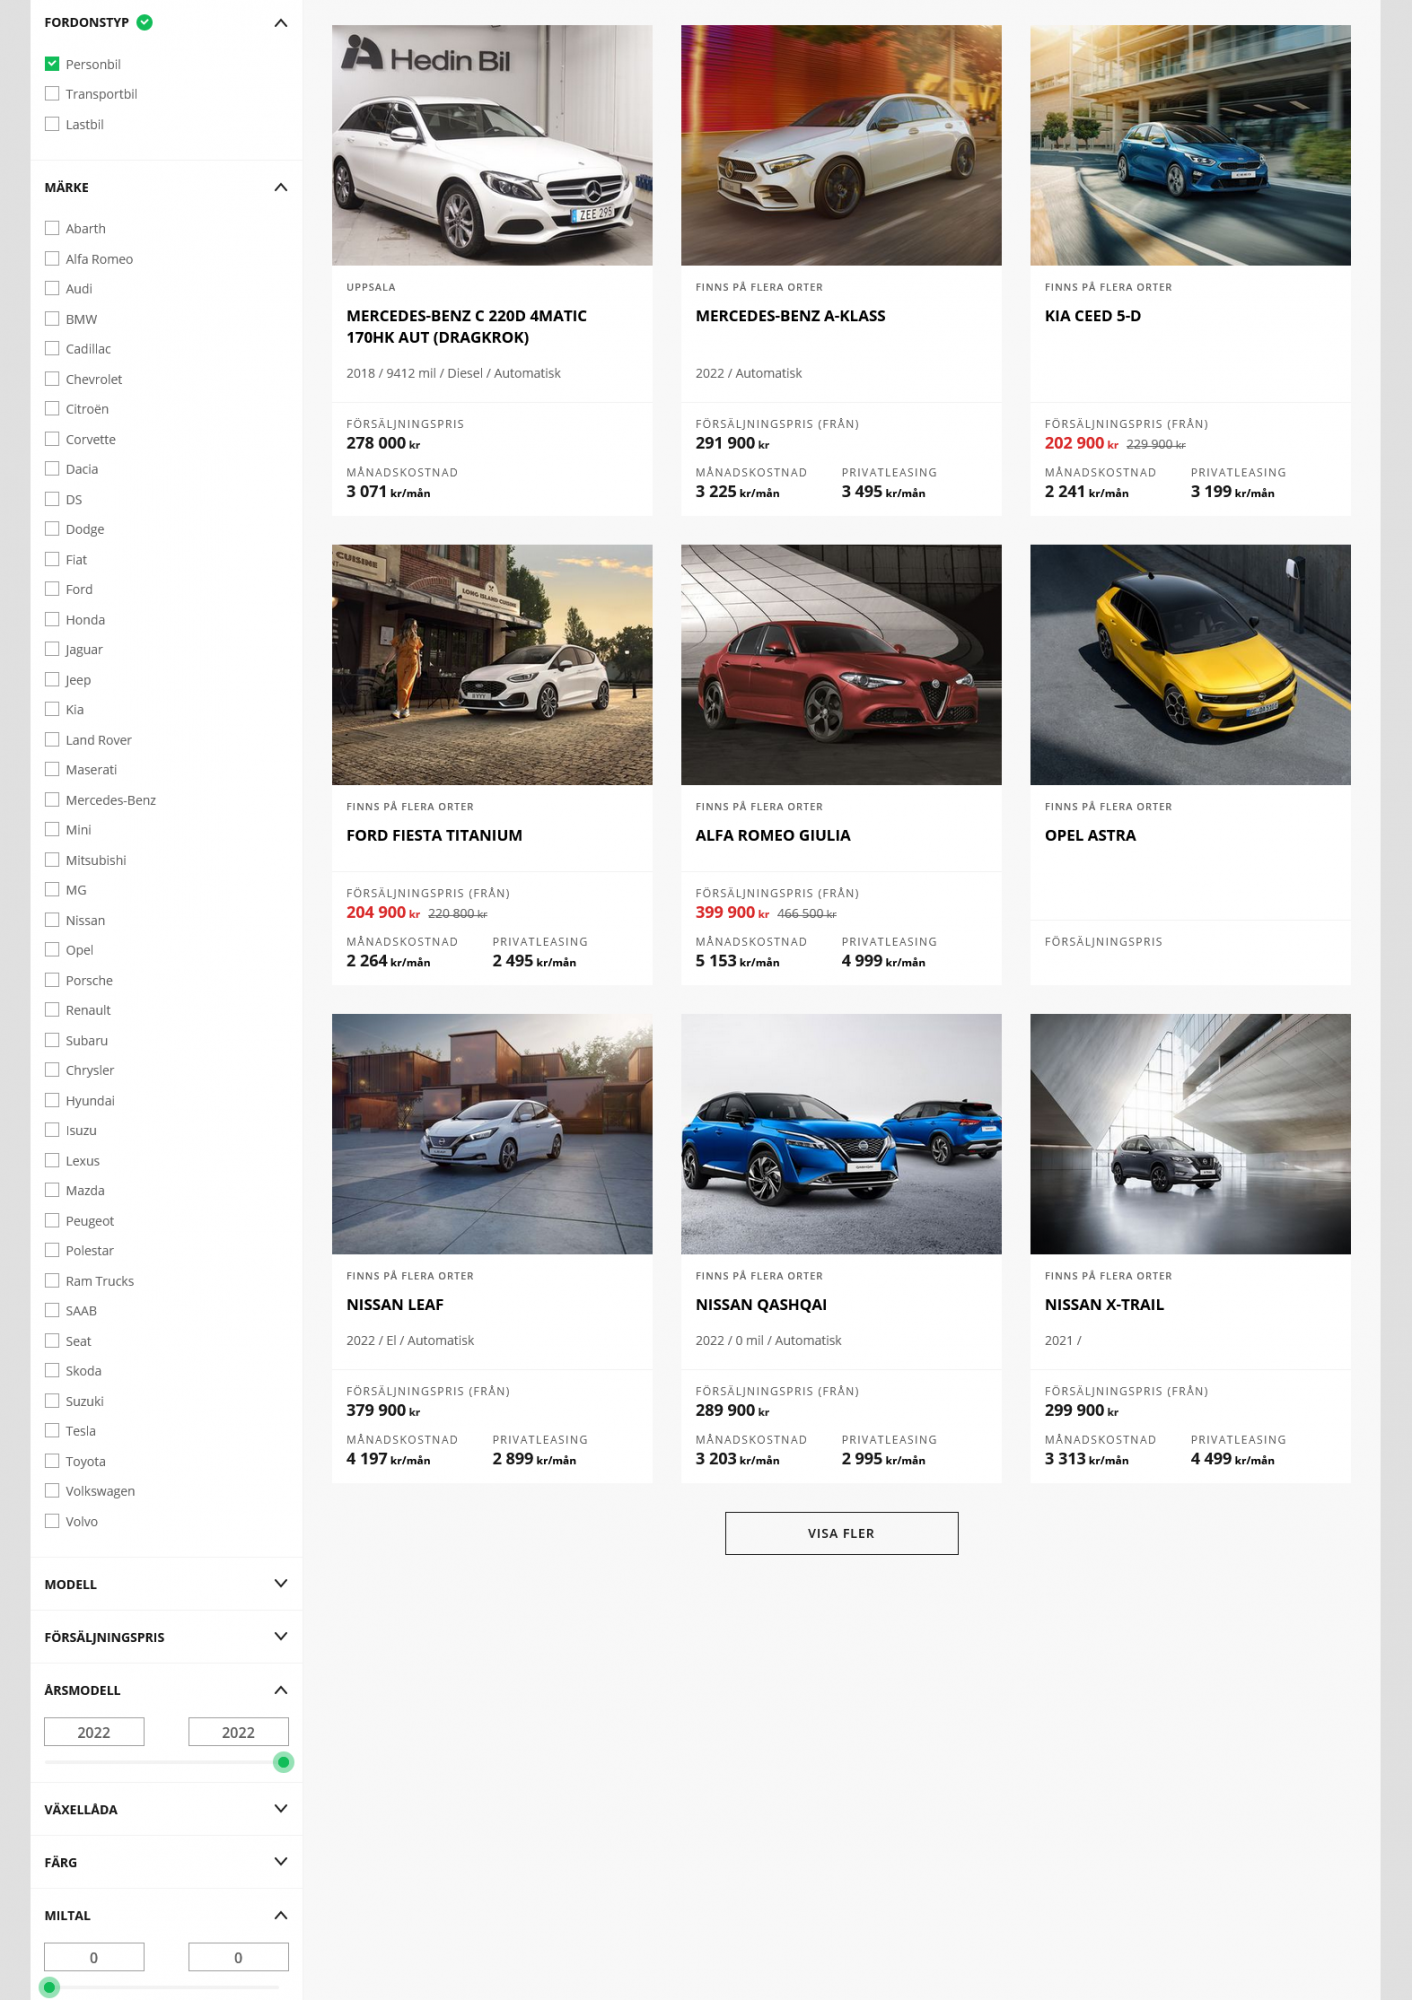Enable the Opel brand checkbox
Viewport: 1412px width, 2000px height.
coord(52,950)
